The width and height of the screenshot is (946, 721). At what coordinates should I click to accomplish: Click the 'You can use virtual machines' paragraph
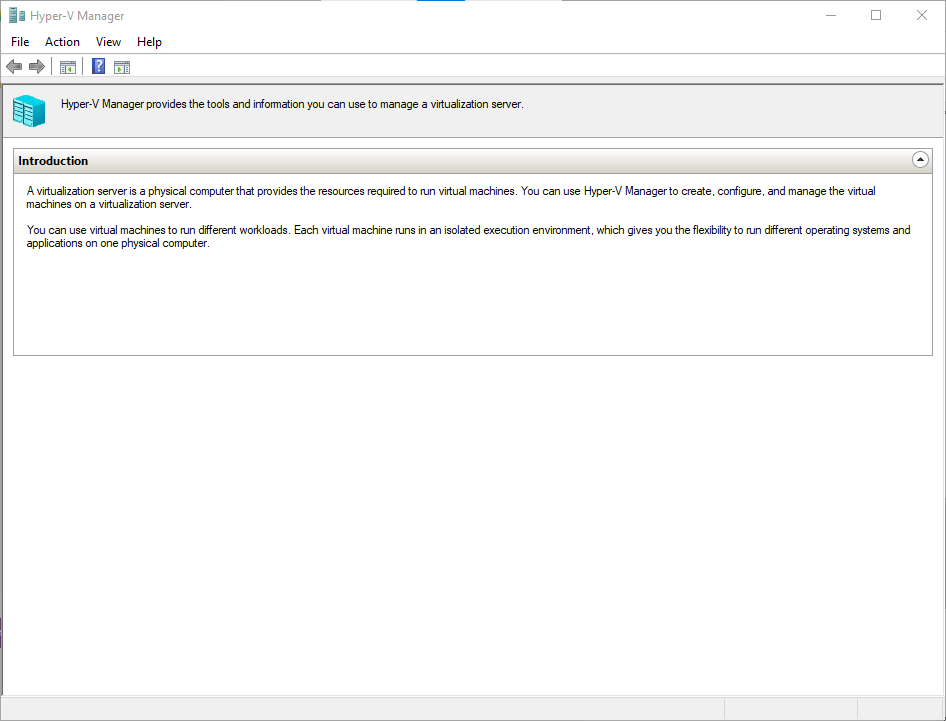(468, 237)
